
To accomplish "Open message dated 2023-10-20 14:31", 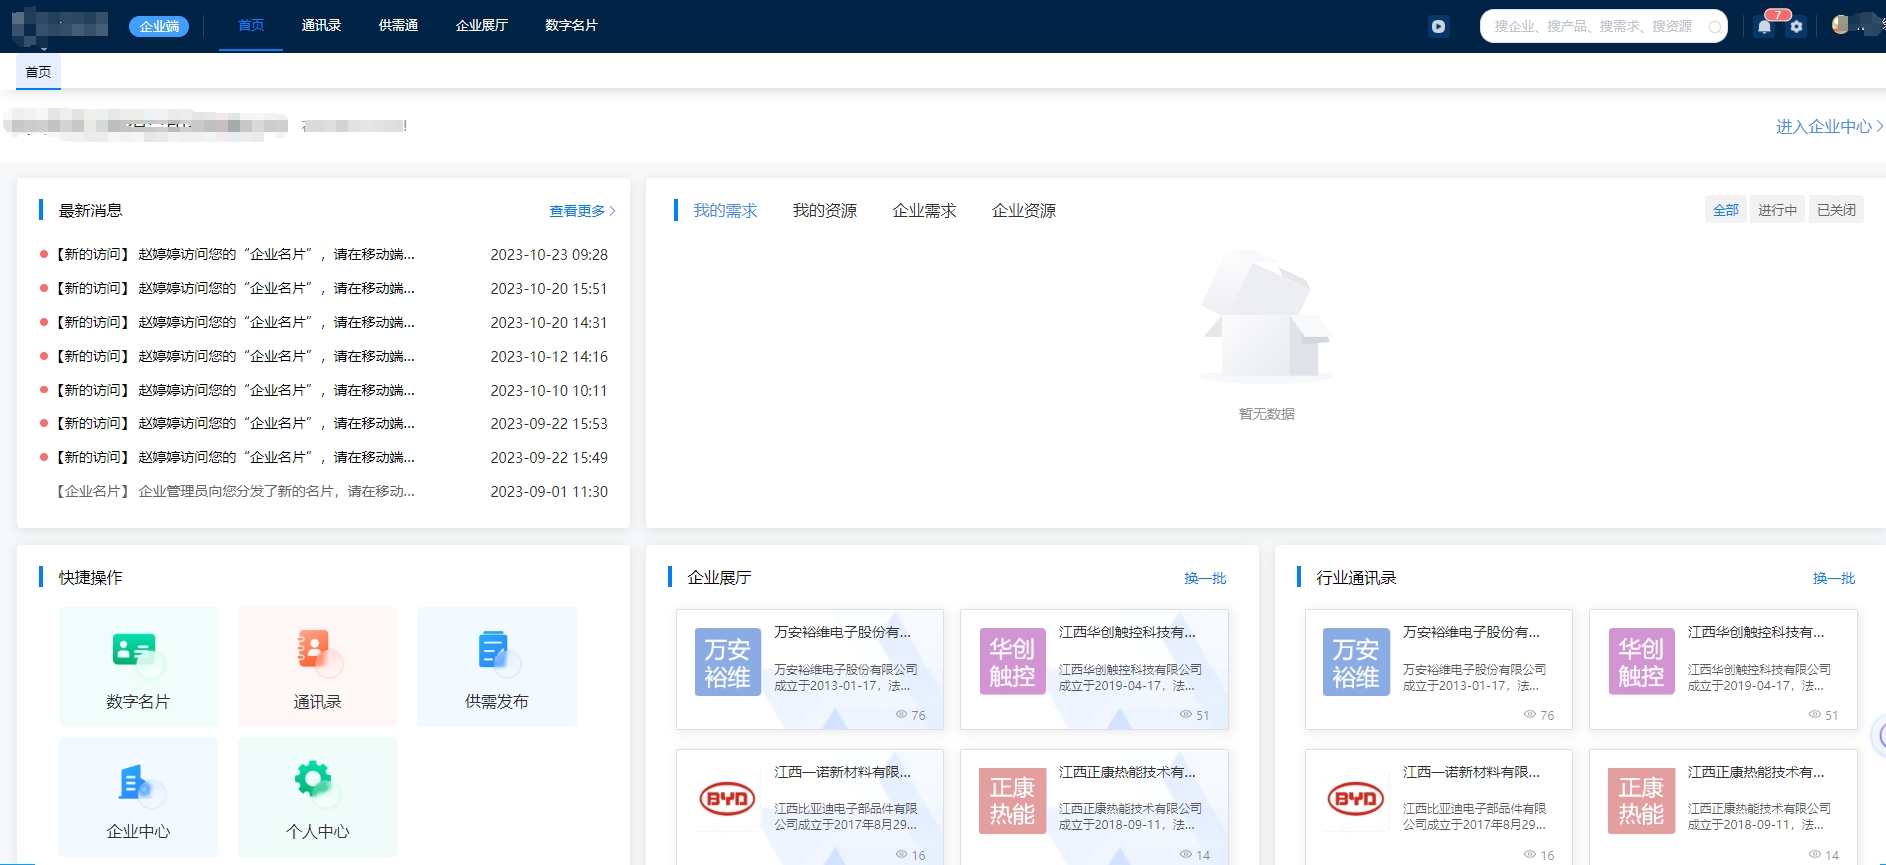I will tap(323, 323).
